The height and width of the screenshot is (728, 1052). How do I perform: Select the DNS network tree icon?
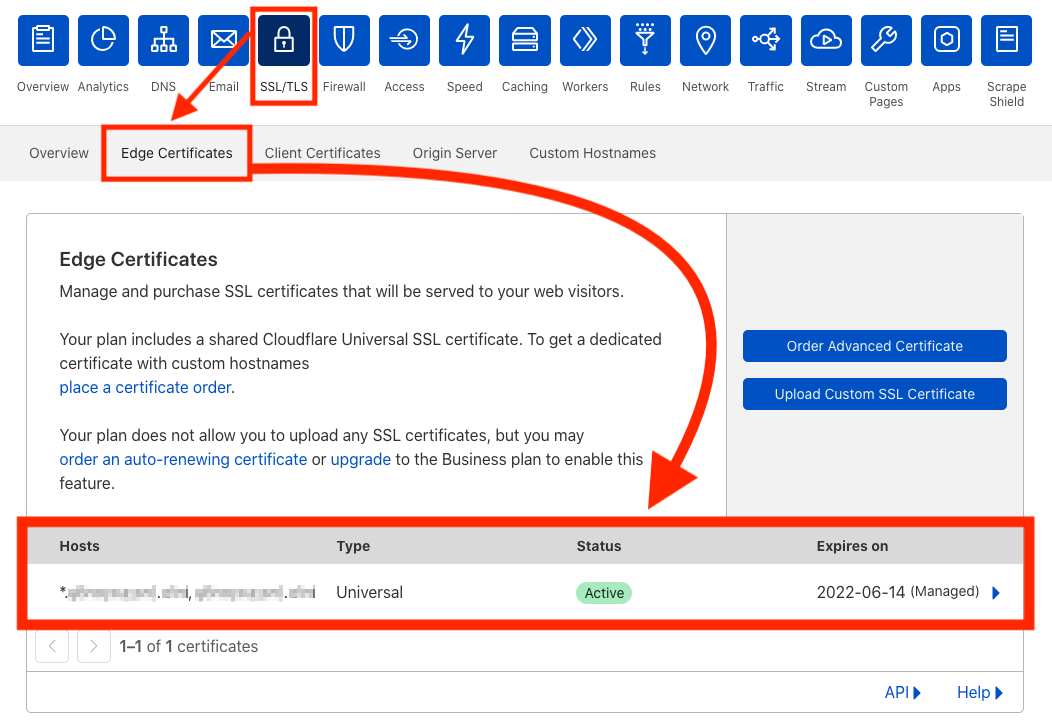(164, 40)
